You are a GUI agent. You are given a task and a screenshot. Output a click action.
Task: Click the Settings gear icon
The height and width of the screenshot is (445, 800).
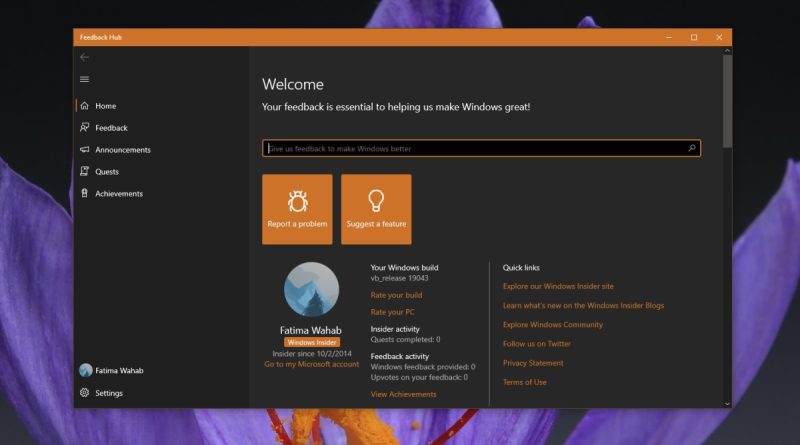point(85,392)
